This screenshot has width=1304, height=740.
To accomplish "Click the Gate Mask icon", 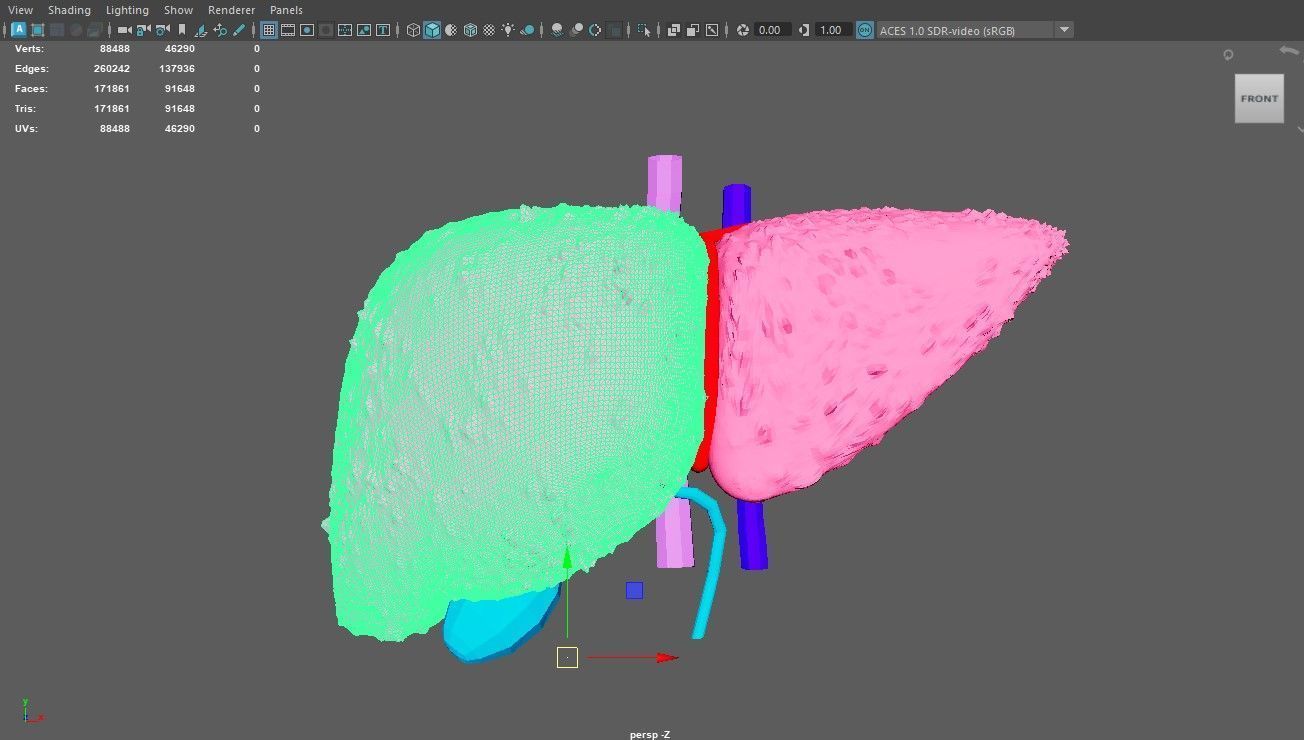I will [326, 30].
